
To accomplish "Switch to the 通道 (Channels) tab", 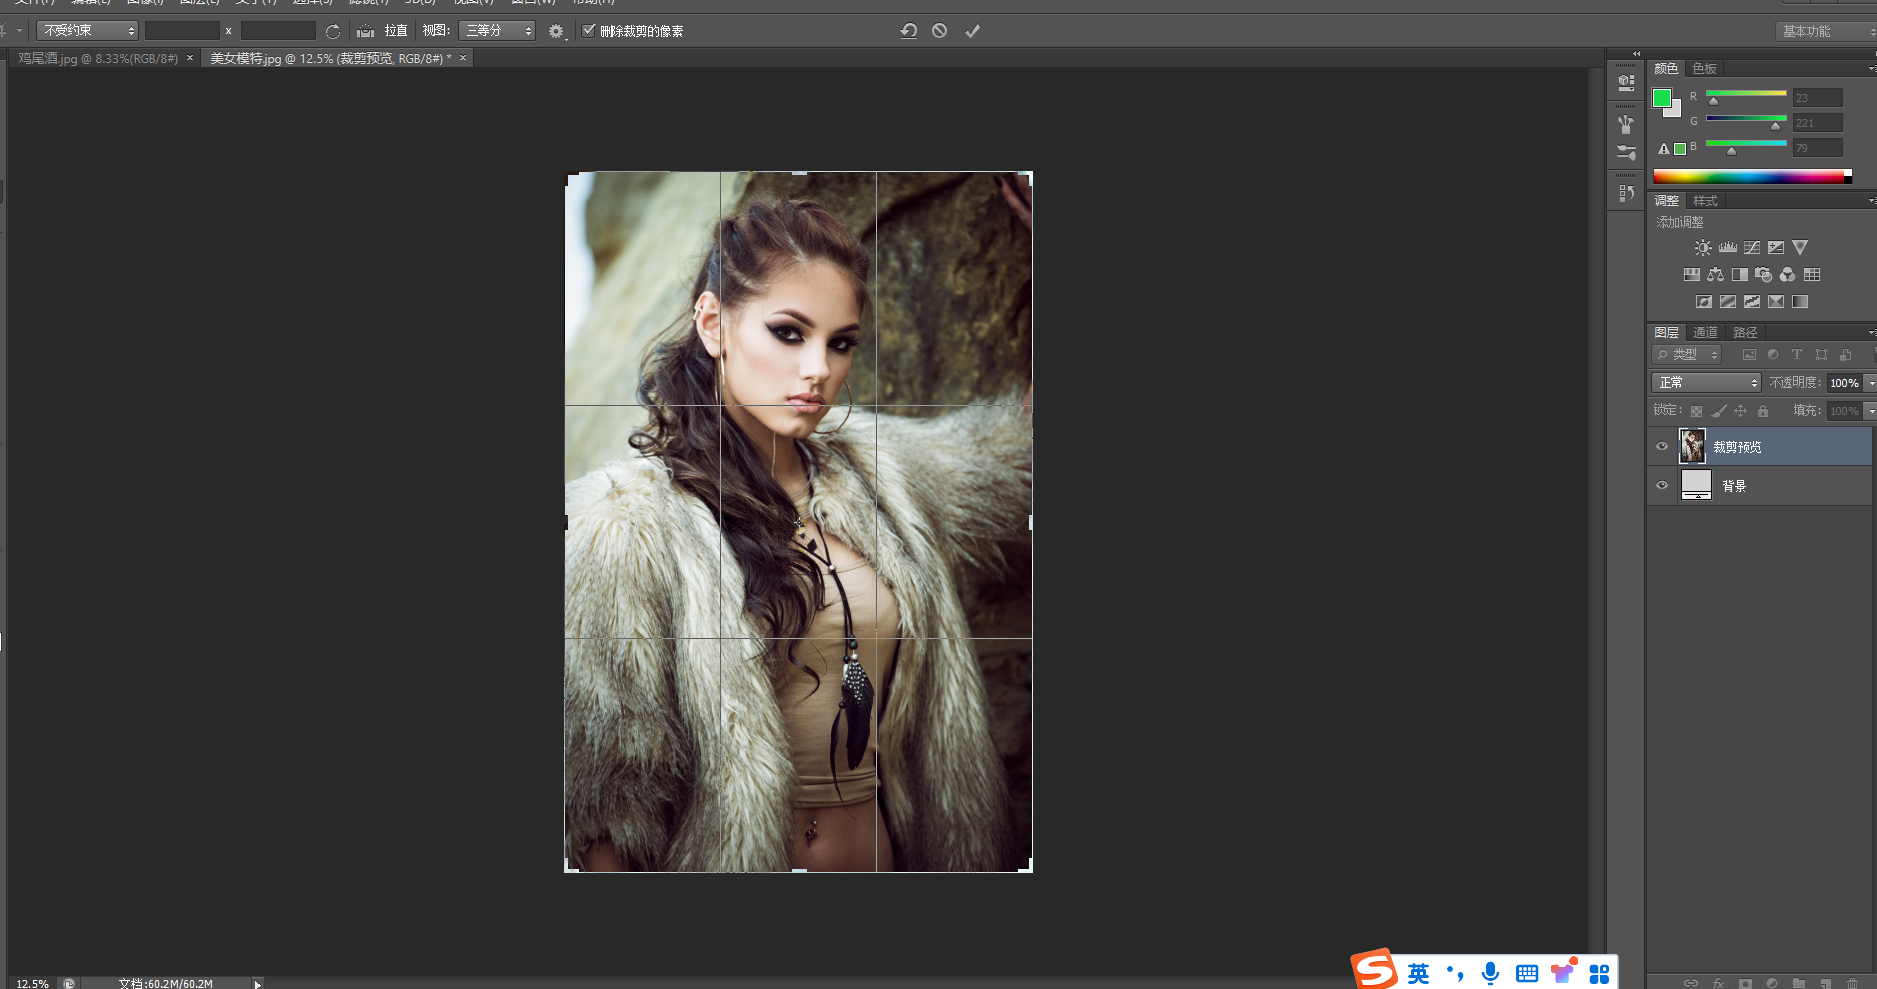I will click(1705, 333).
